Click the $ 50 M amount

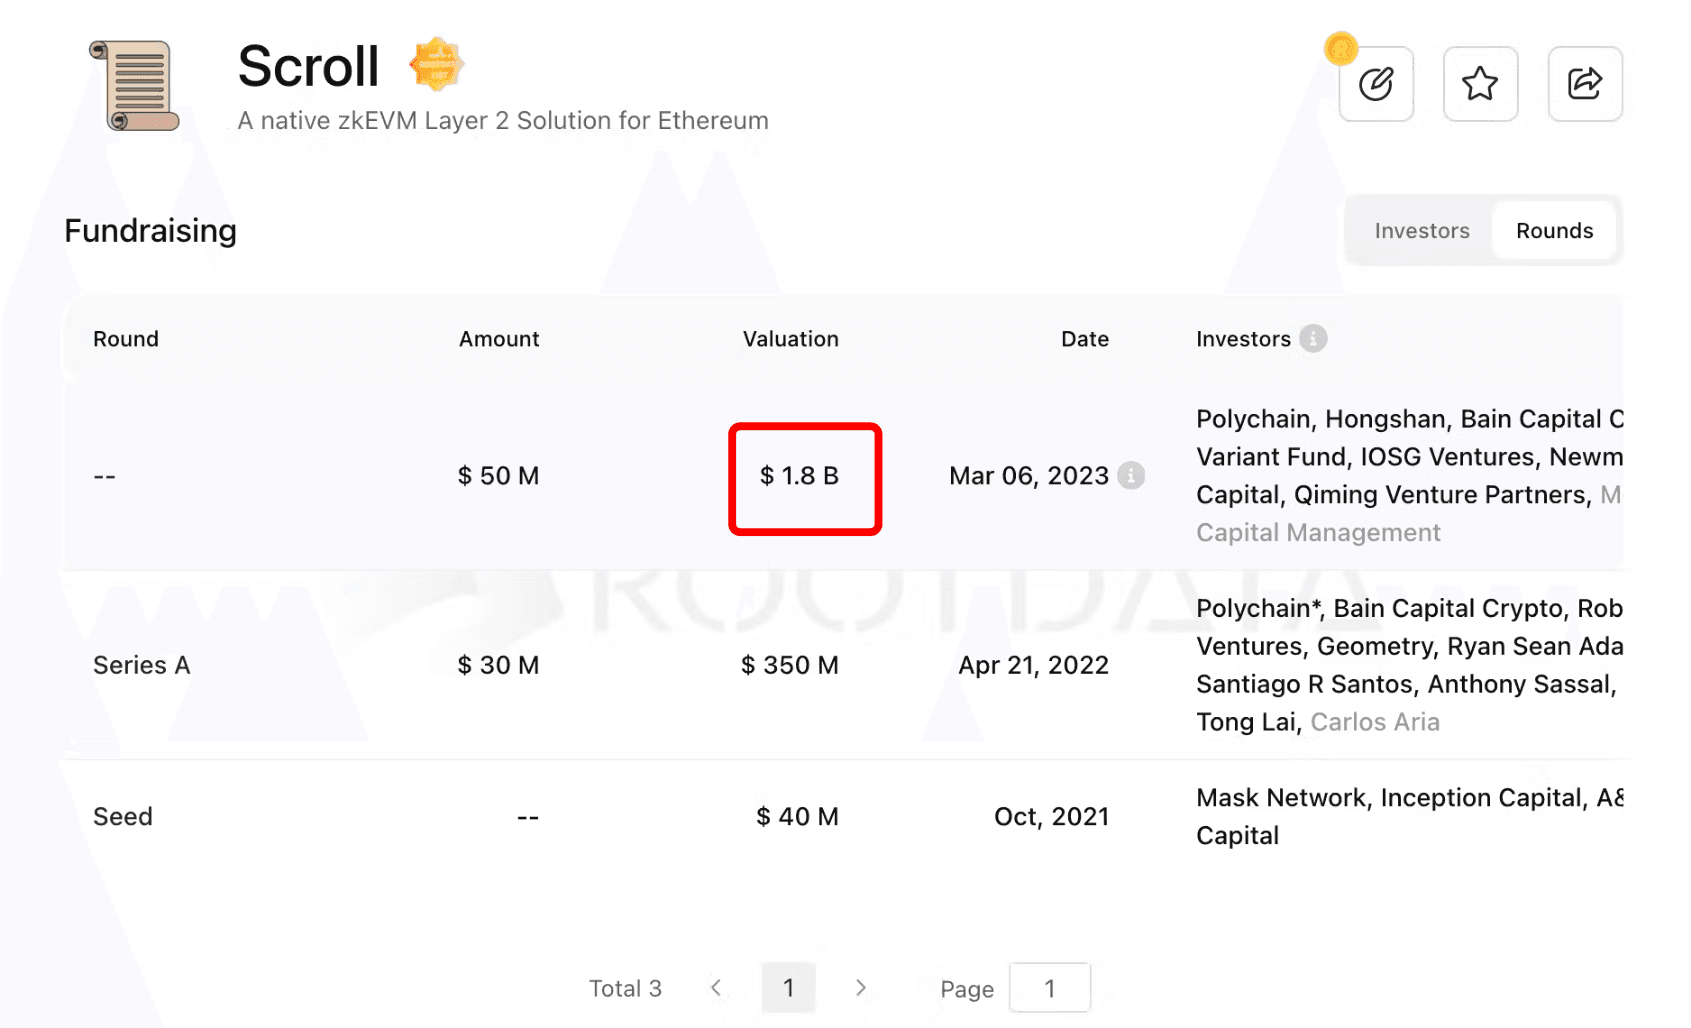[x=498, y=476]
